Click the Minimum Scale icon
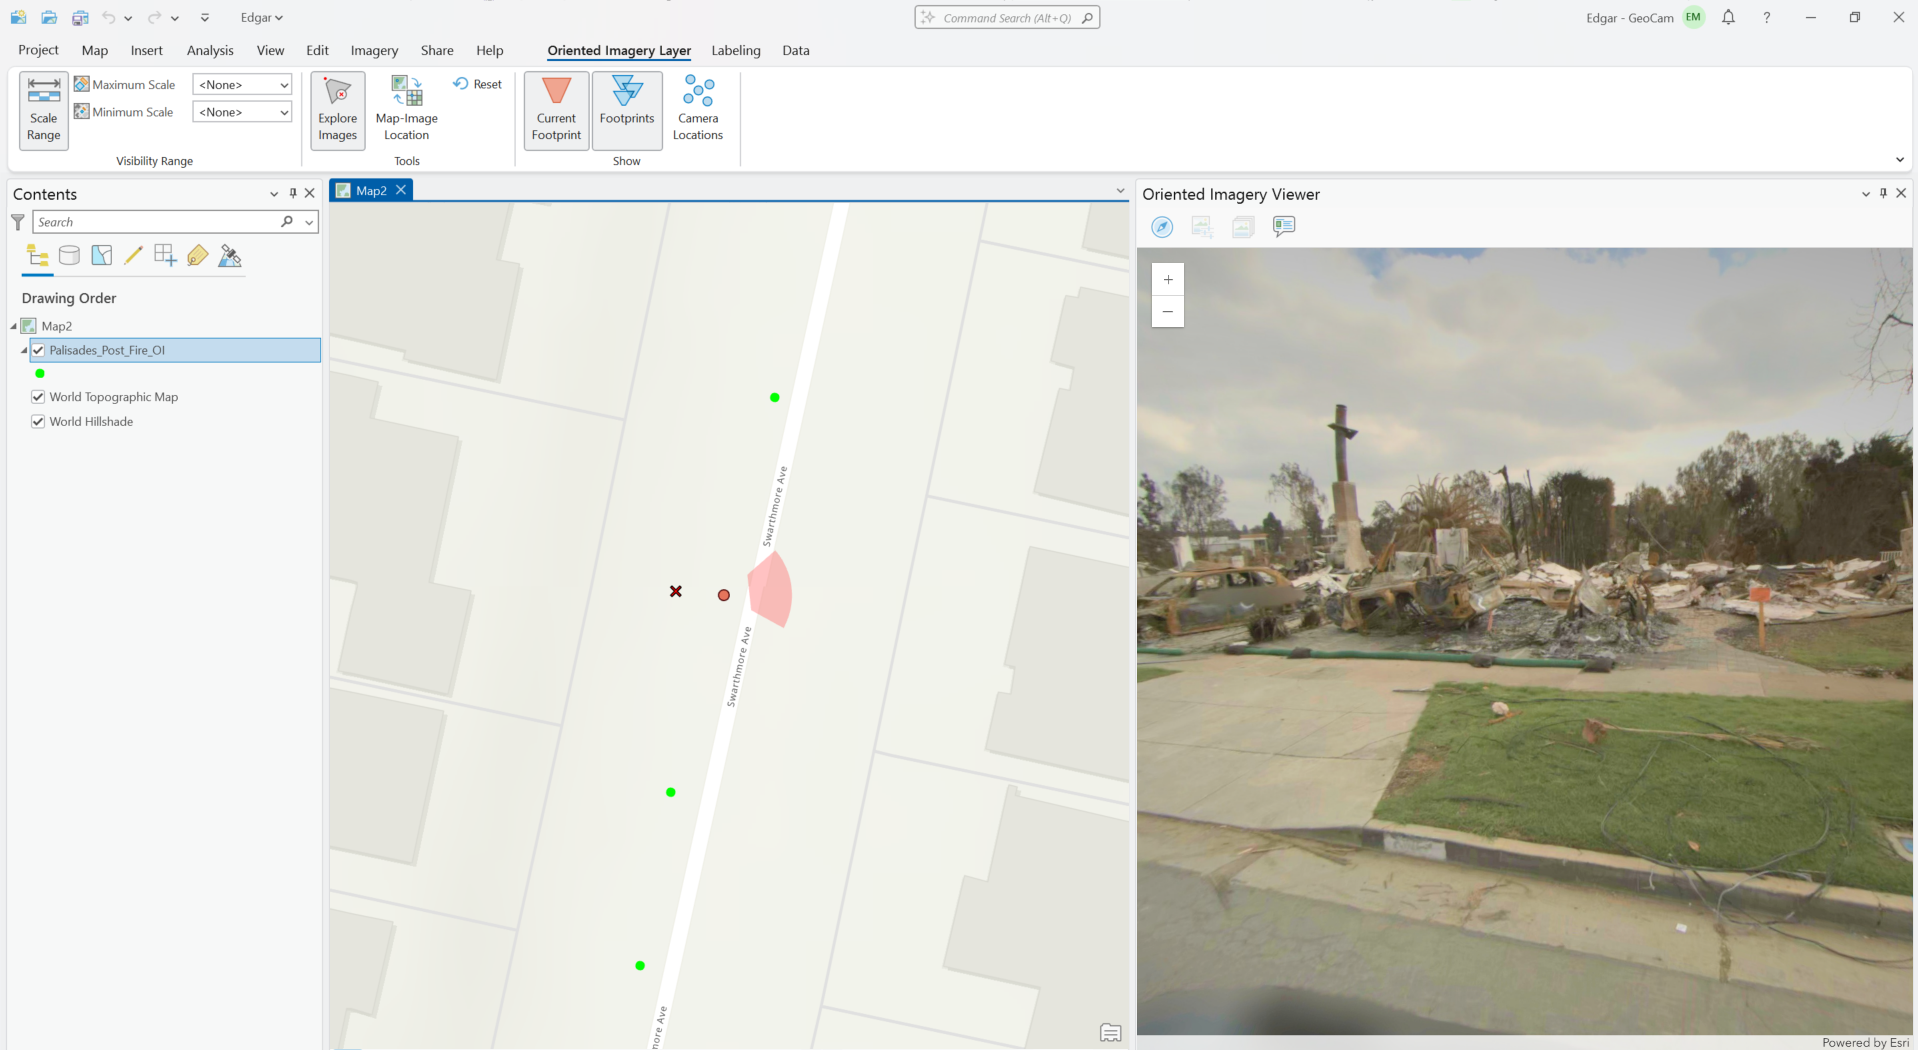 point(82,111)
